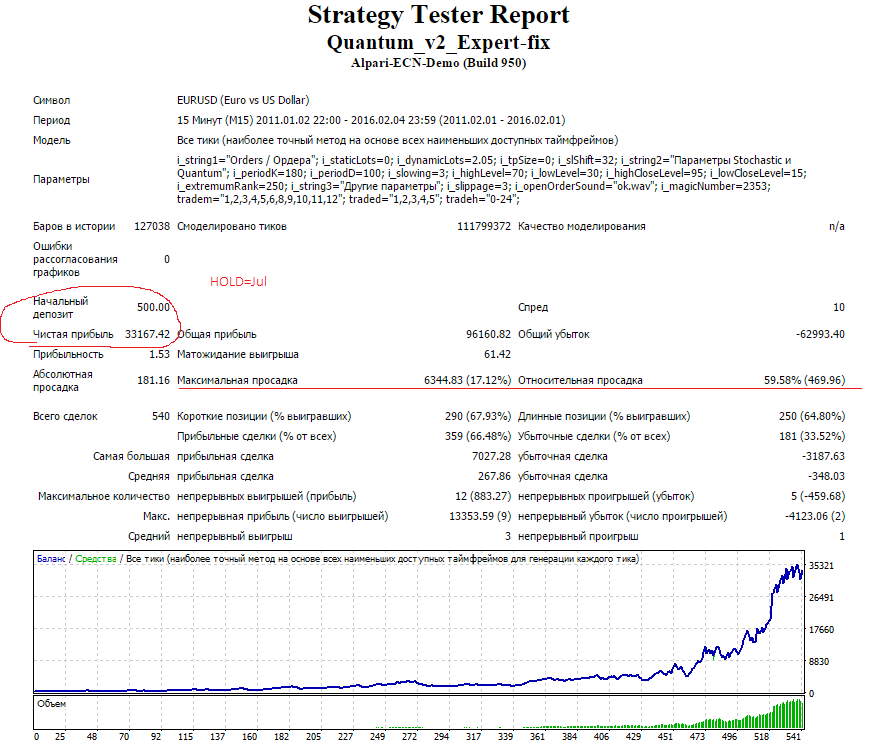Screen dimensions: 887x745
Task: Click the 'Модель' row label
Action: click(x=51, y=140)
